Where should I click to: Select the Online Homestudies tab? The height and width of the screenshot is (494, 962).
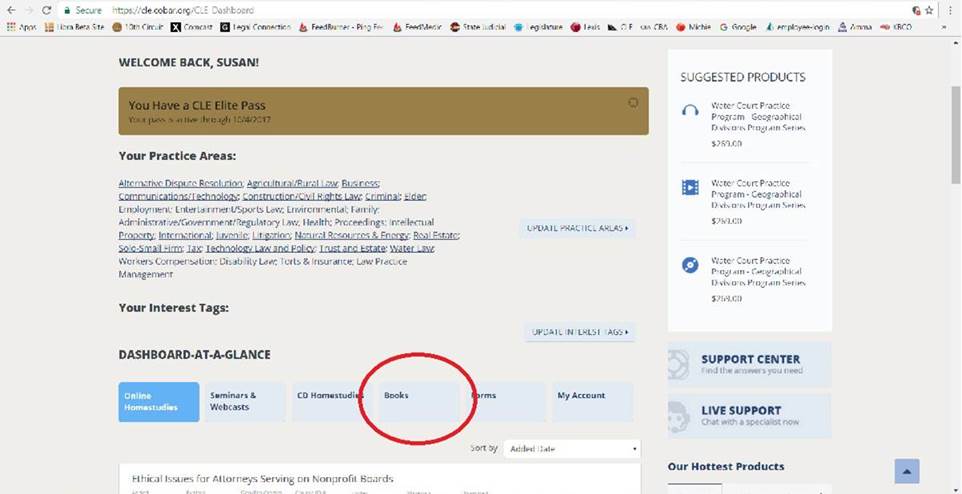159,402
